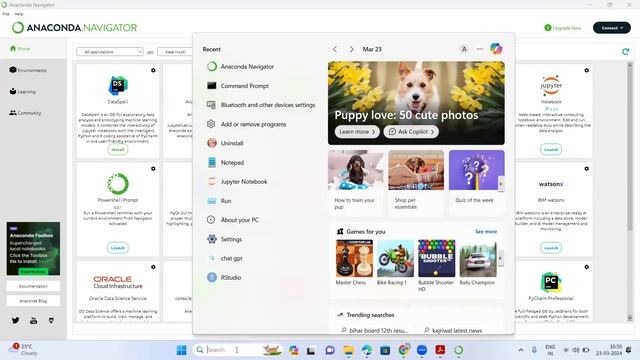Viewport: 640px width, 360px height.
Task: Switch to Learning in the sidebar
Action: pos(22,92)
